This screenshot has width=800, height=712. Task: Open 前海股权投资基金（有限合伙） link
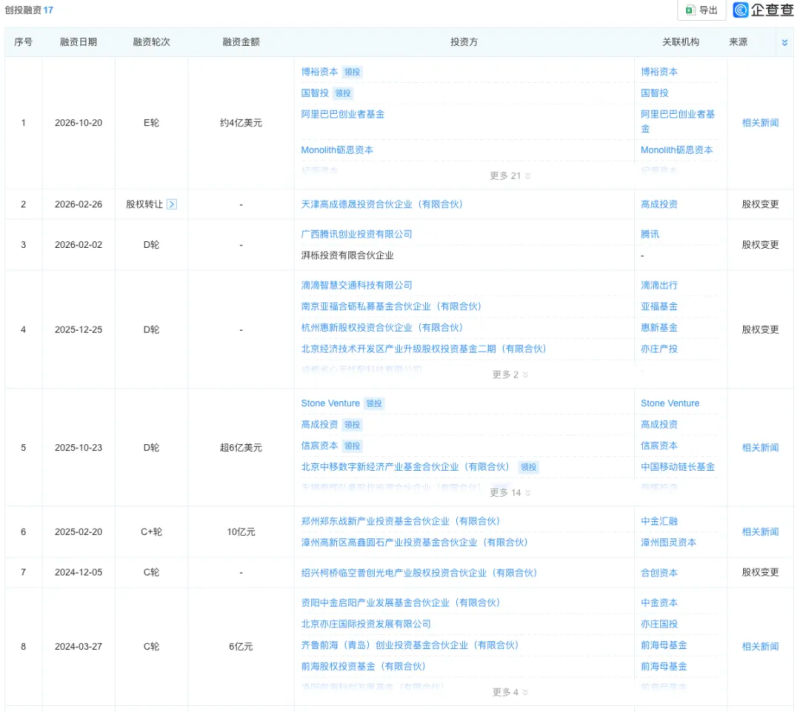pyautogui.click(x=363, y=667)
